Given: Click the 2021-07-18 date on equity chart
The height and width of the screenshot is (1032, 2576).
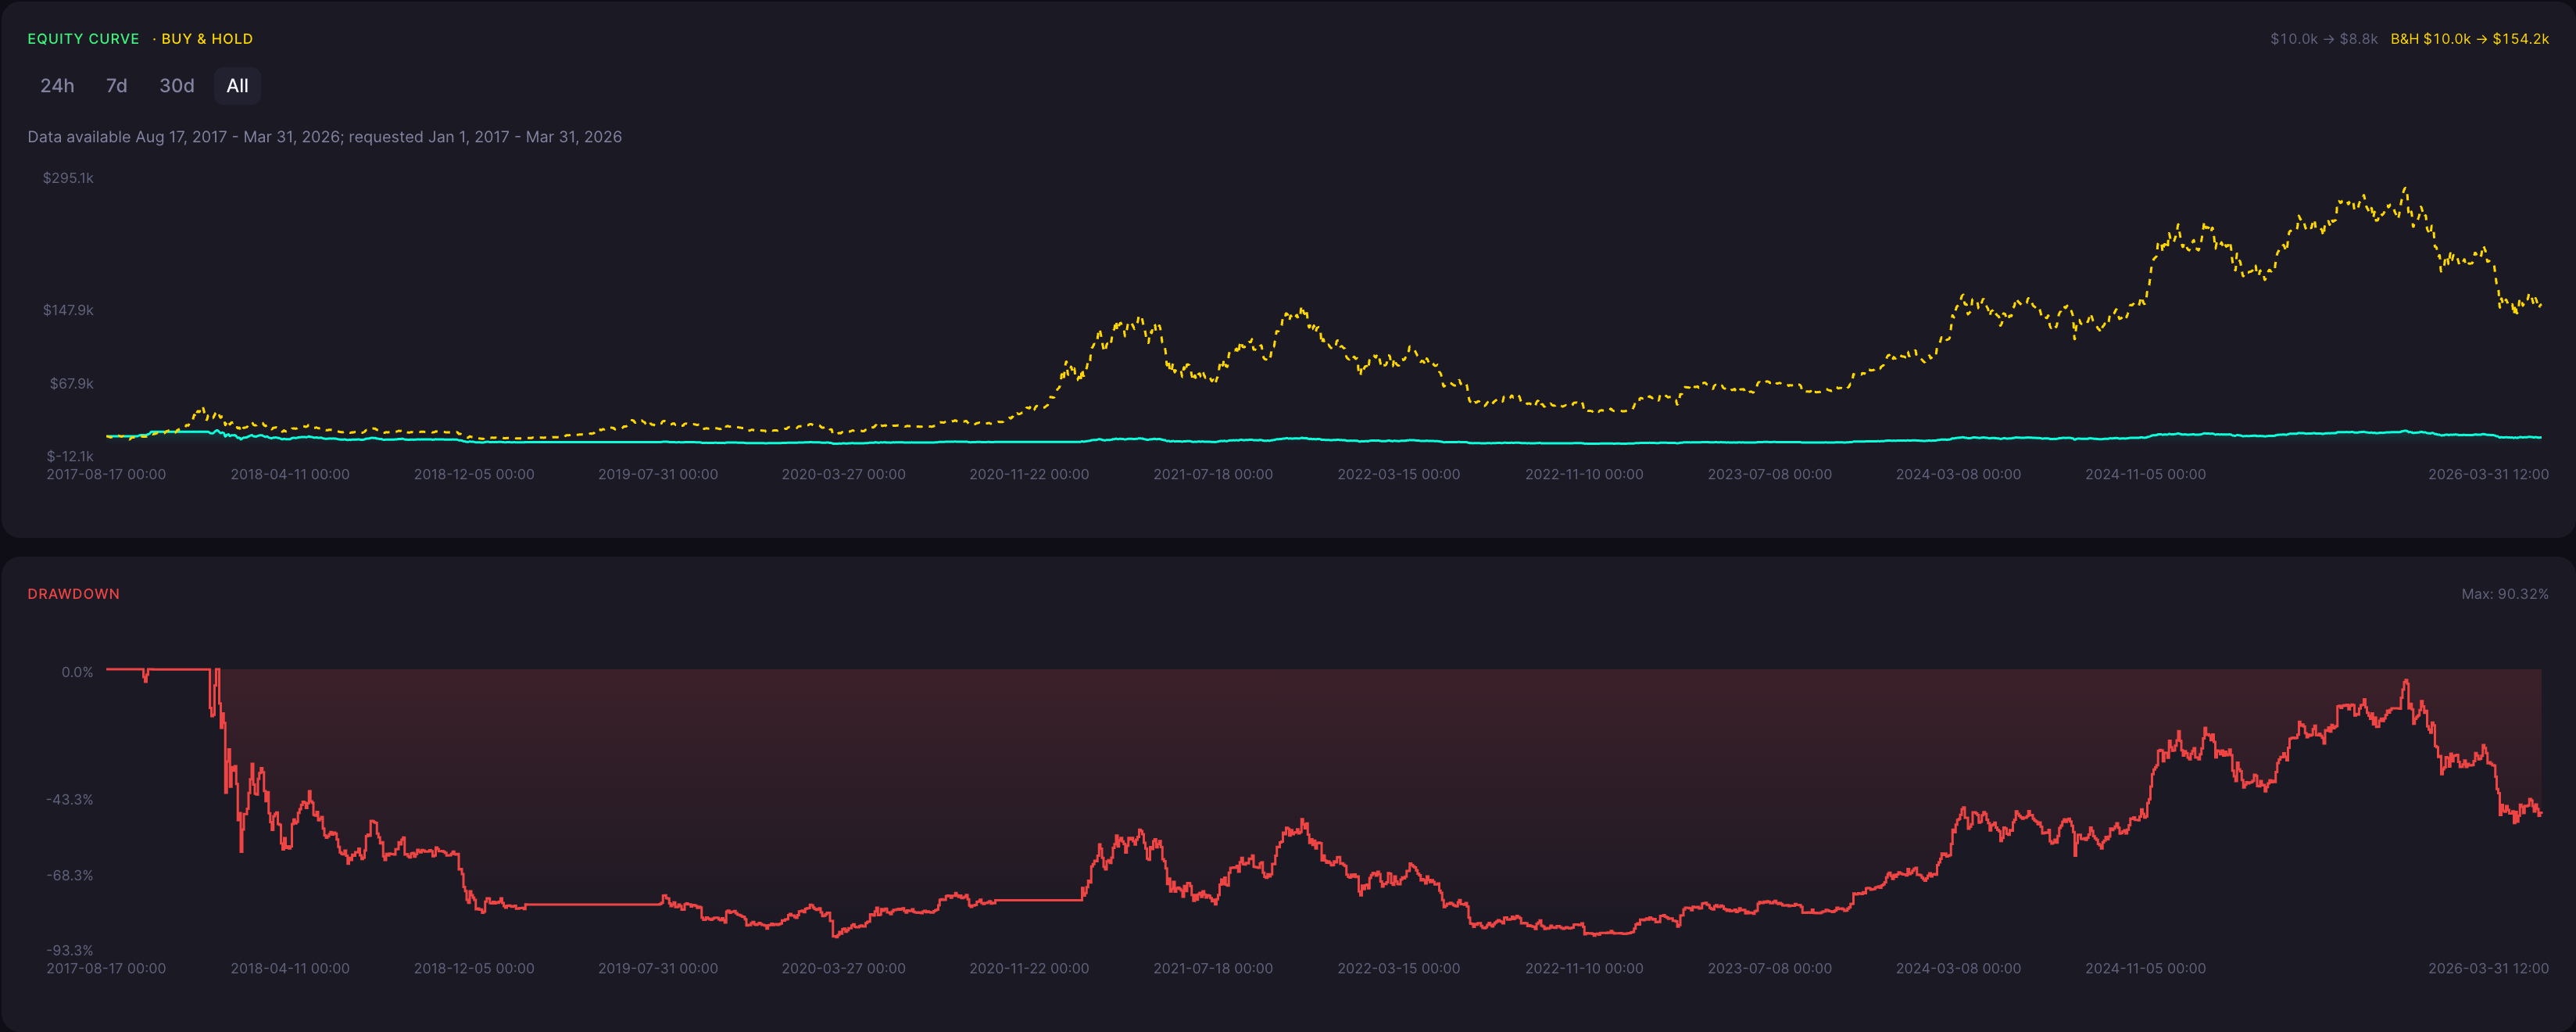Looking at the screenshot, I should [x=1213, y=474].
